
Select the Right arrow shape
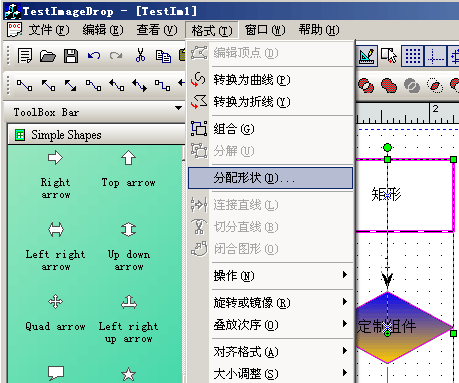click(55, 175)
